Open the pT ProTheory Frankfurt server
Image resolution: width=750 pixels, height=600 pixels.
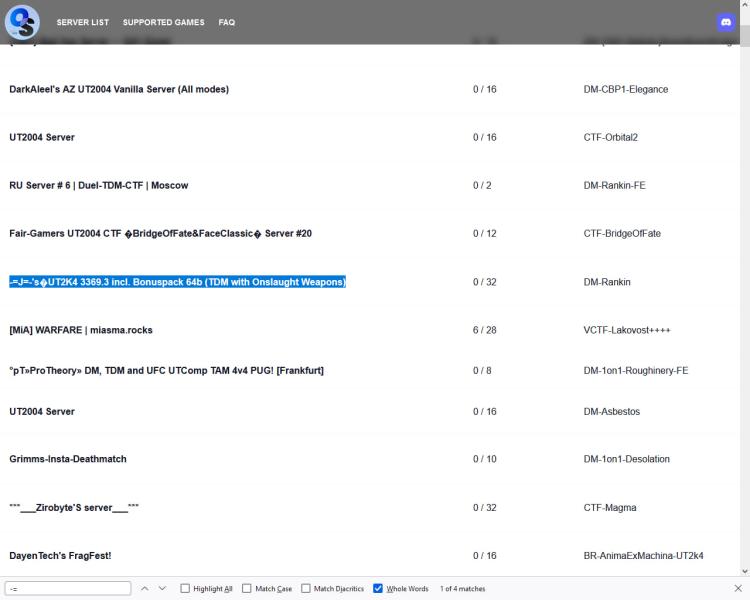coord(166,370)
